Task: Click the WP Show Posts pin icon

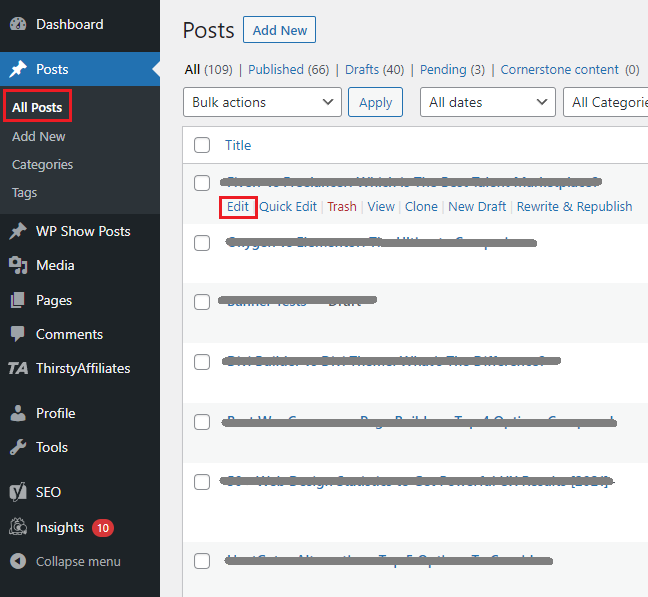Action: click(18, 231)
